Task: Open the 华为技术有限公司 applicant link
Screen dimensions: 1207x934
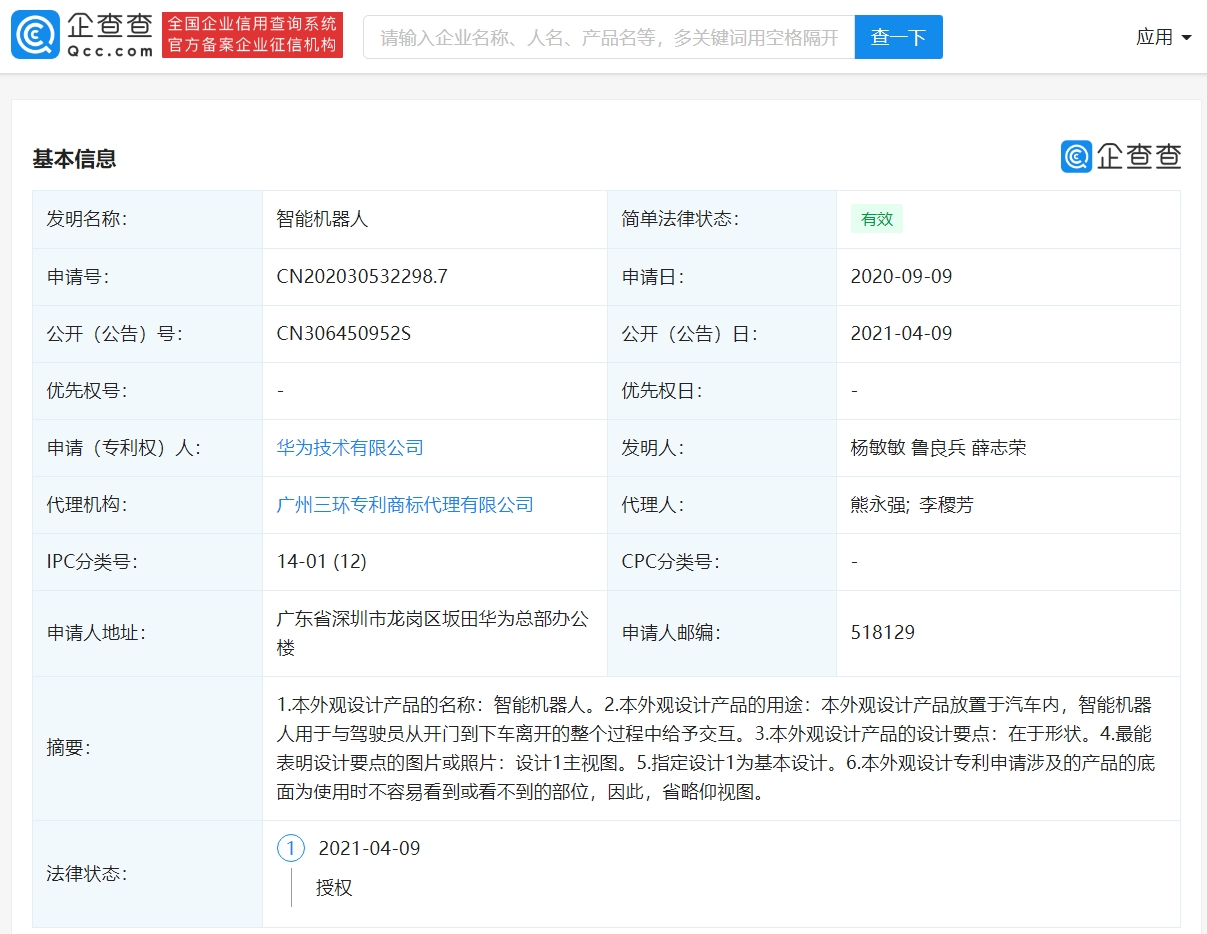Action: (350, 448)
